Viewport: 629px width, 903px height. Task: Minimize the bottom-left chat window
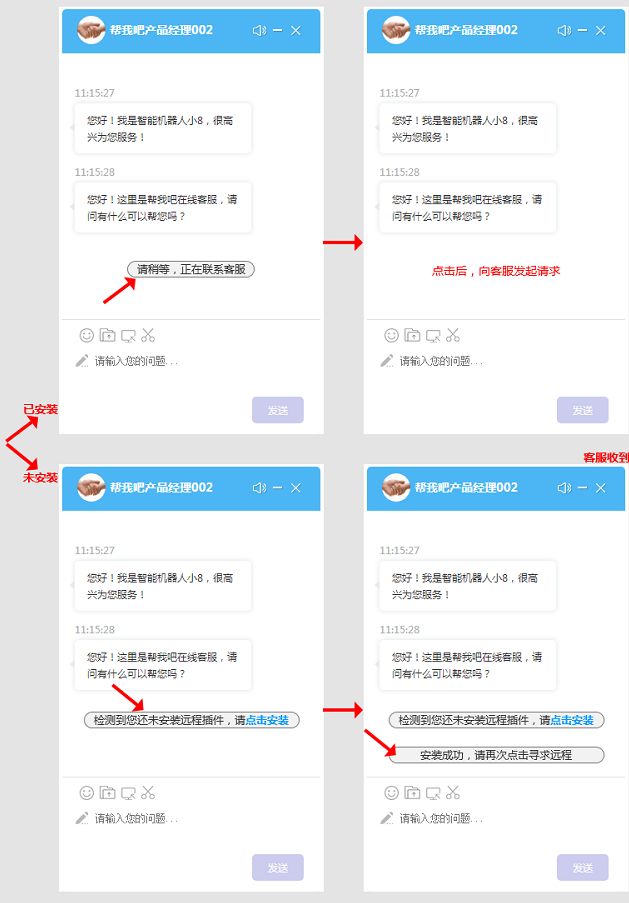coord(278,488)
